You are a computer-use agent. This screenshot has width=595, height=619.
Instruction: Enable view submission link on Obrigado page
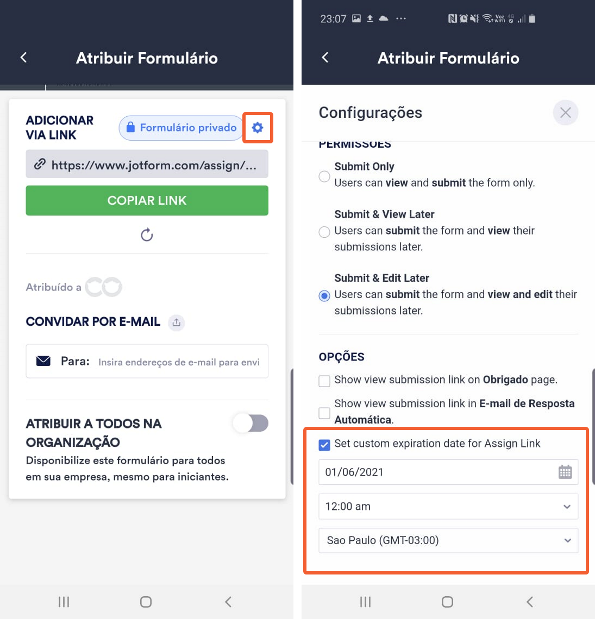pyautogui.click(x=324, y=381)
